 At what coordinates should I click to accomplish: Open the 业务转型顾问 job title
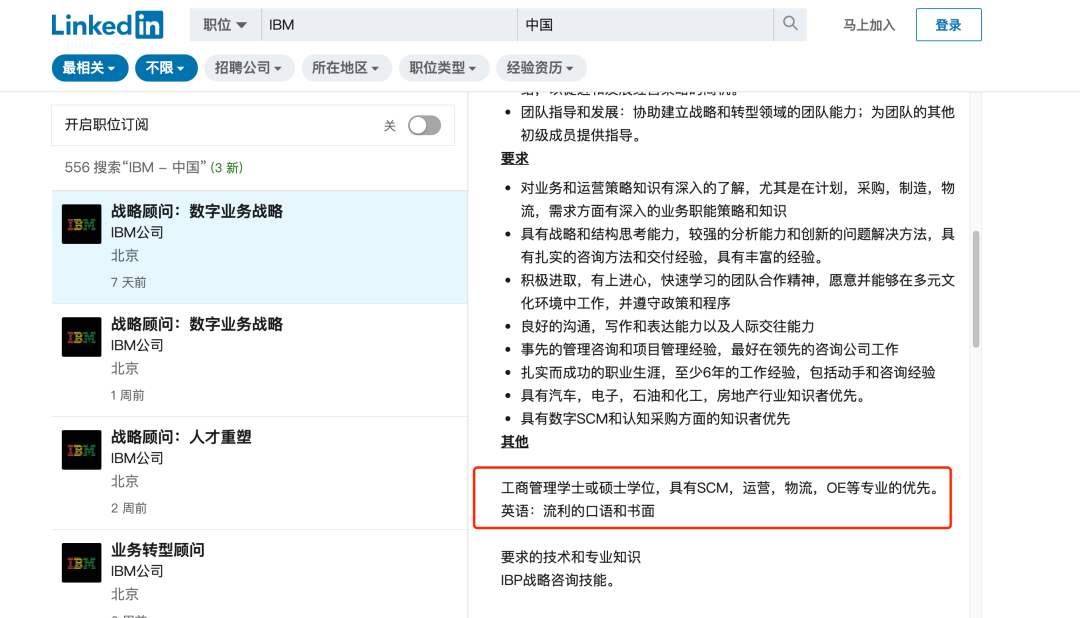(158, 550)
